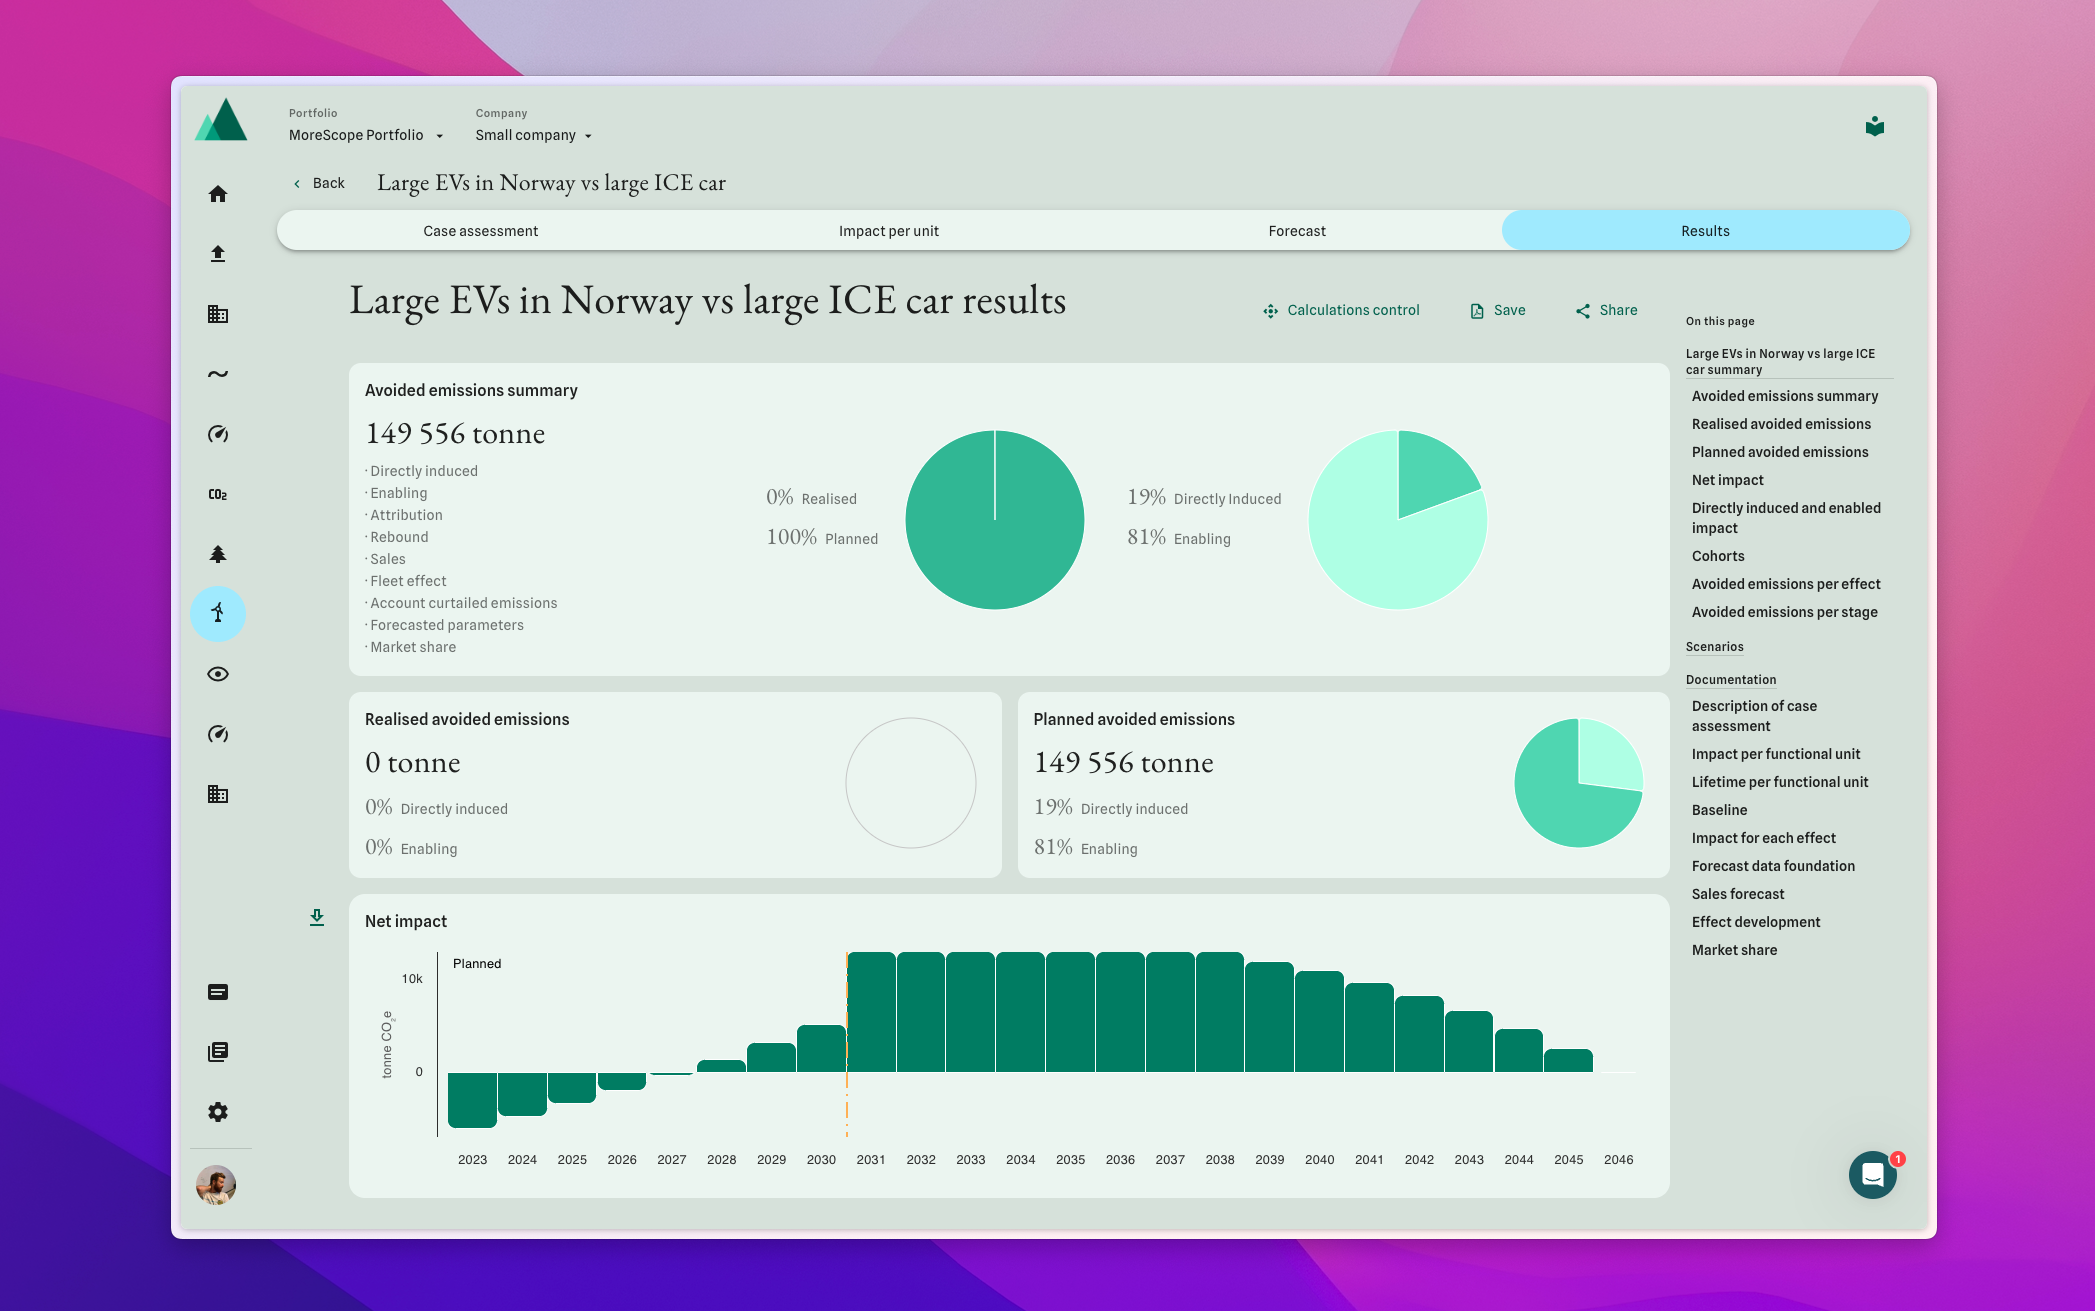Open Calculations control
This screenshot has height=1311, width=2095.
pyautogui.click(x=1342, y=310)
